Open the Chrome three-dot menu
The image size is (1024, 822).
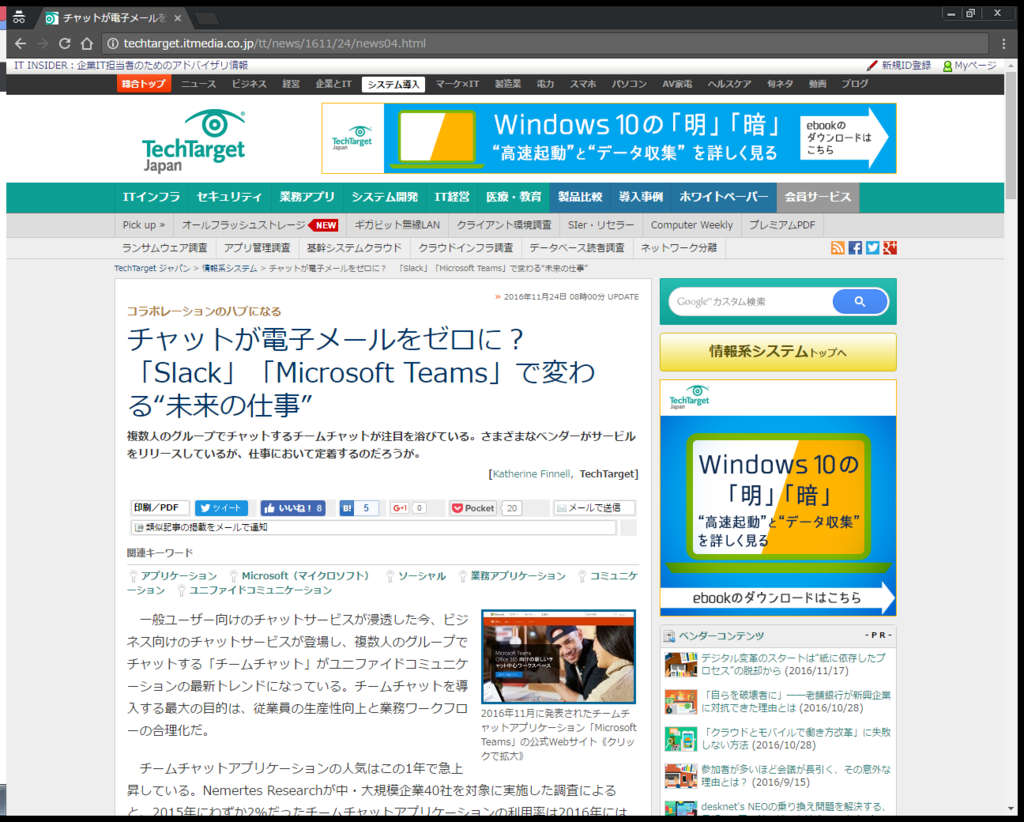[x=1004, y=44]
